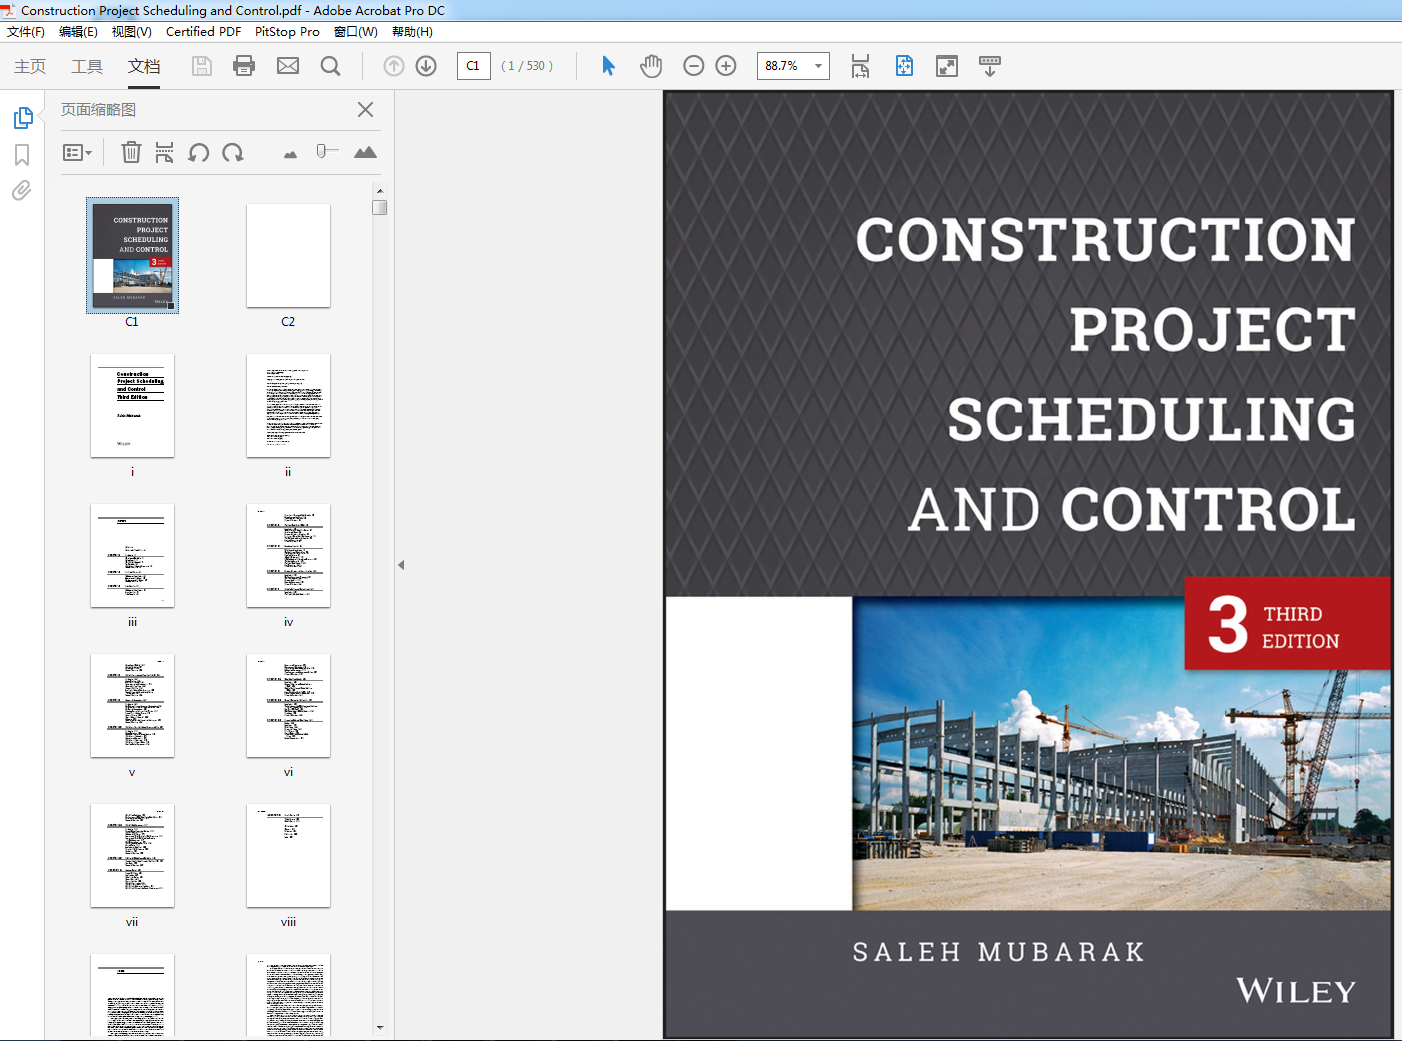
Task: Go to previous page arrow
Action: (x=394, y=66)
